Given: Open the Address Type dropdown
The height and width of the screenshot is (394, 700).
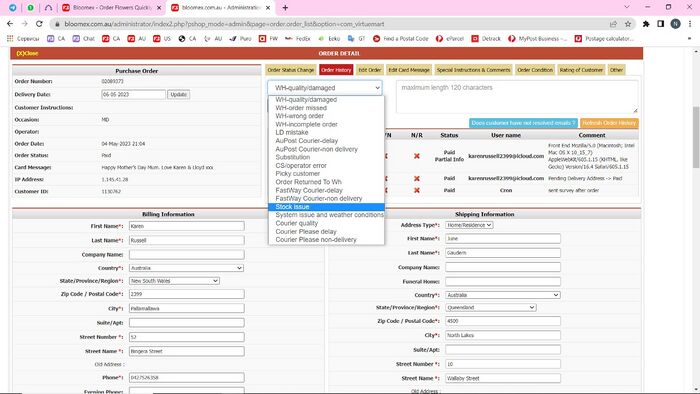Looking at the screenshot, I should point(469,225).
